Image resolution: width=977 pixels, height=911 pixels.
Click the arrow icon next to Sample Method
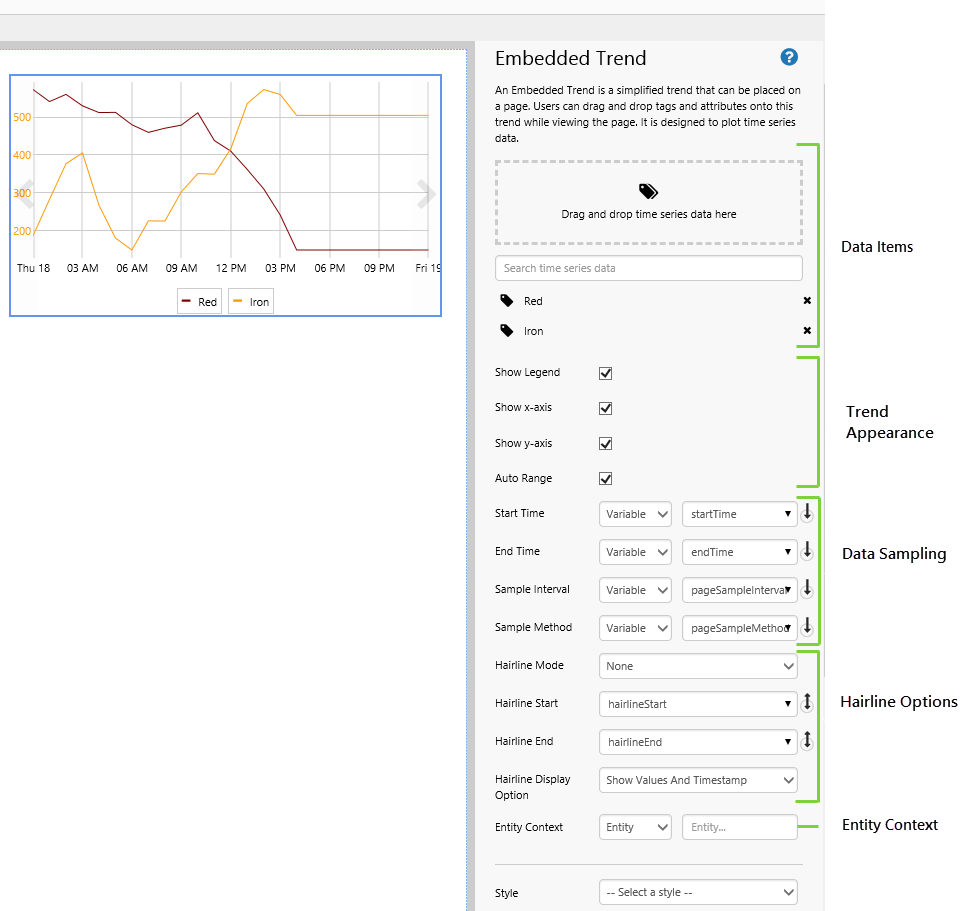point(807,627)
